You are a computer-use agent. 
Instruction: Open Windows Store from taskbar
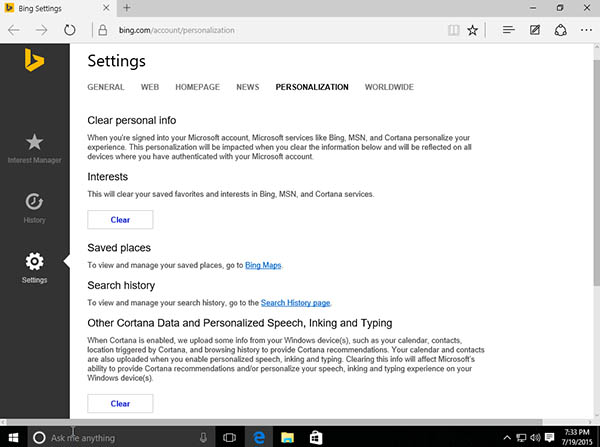tap(316, 437)
